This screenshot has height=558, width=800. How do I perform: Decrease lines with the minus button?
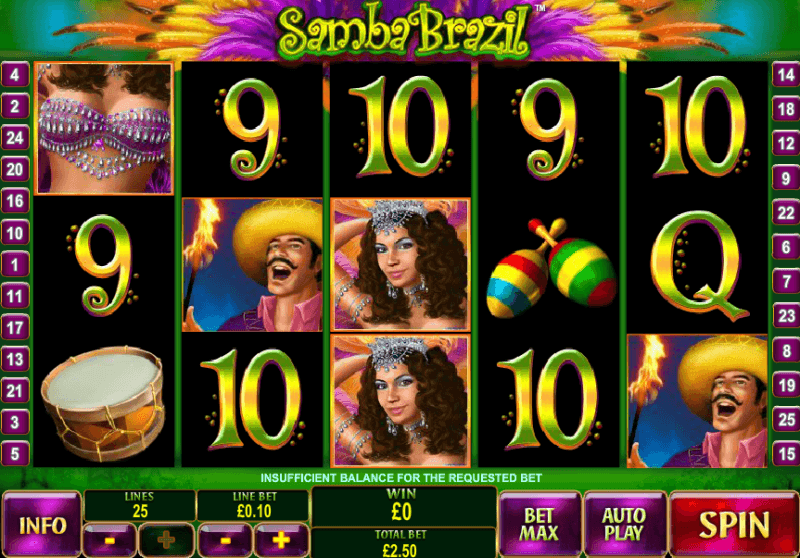[109, 539]
